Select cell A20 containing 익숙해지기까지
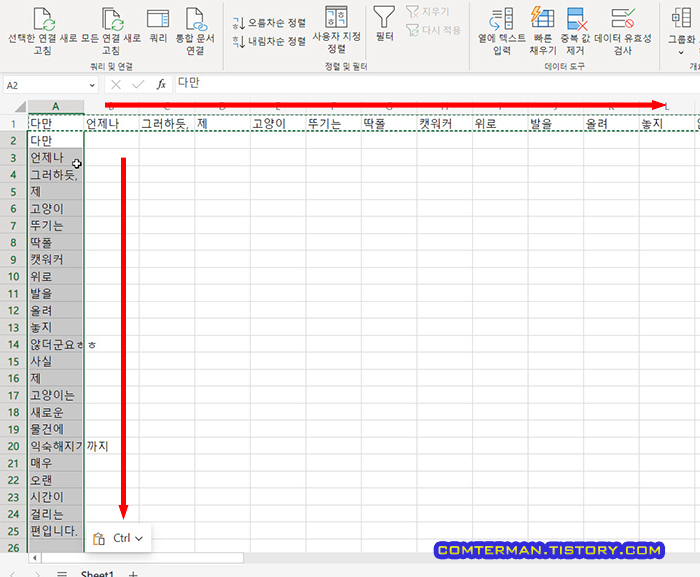This screenshot has height=577, width=700. [56, 446]
